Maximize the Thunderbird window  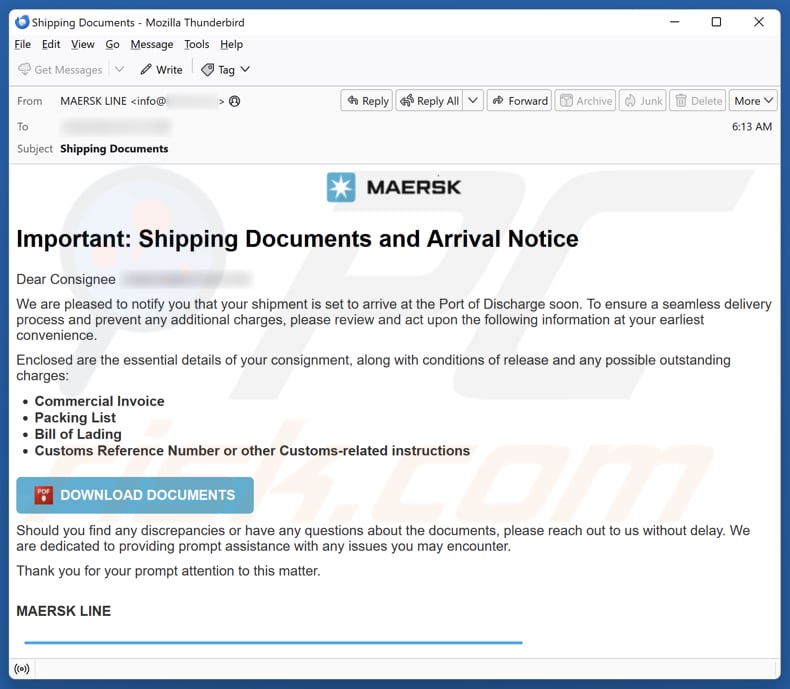[x=716, y=22]
